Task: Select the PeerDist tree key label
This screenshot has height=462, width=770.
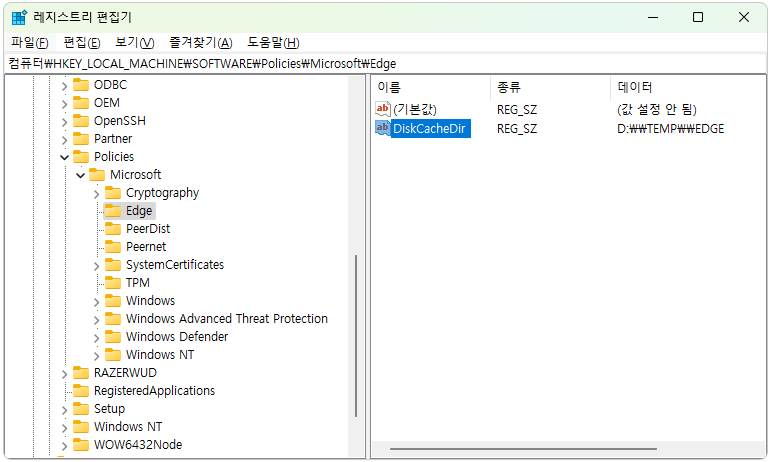Action: click(x=148, y=229)
